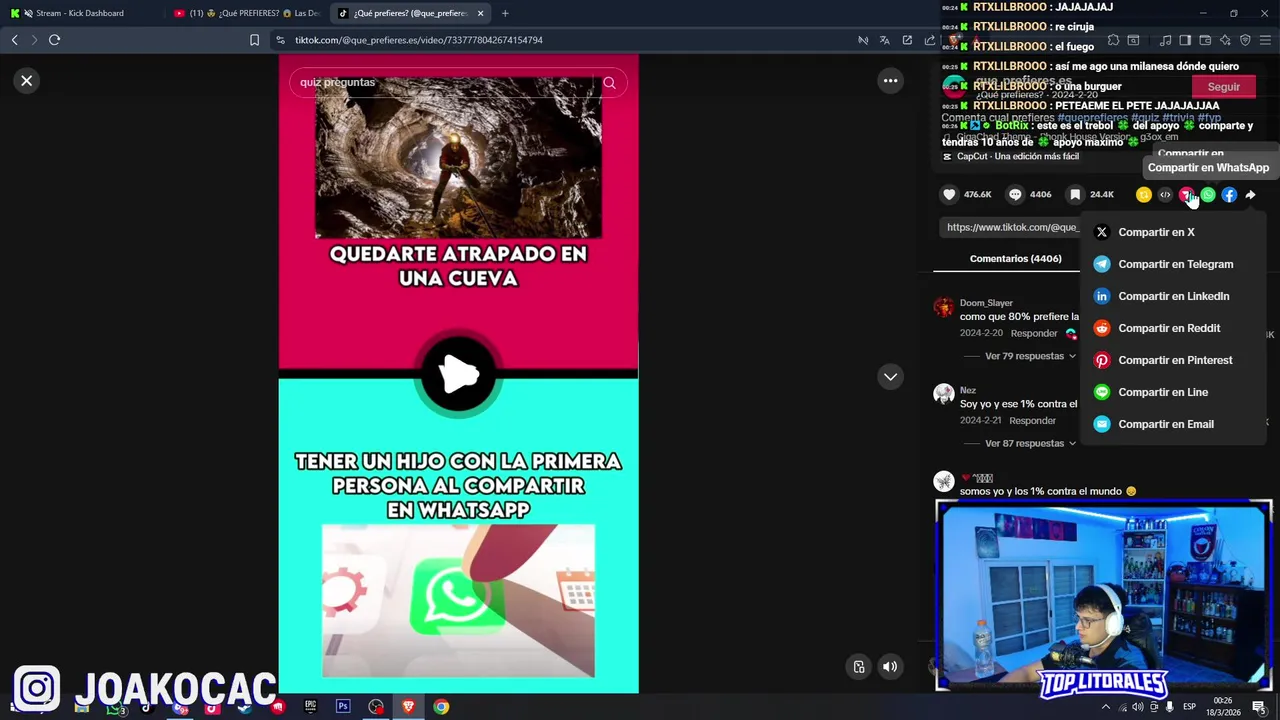This screenshot has height=720, width=1280.
Task: Click the red send-to-friends icon
Action: [1186, 195]
